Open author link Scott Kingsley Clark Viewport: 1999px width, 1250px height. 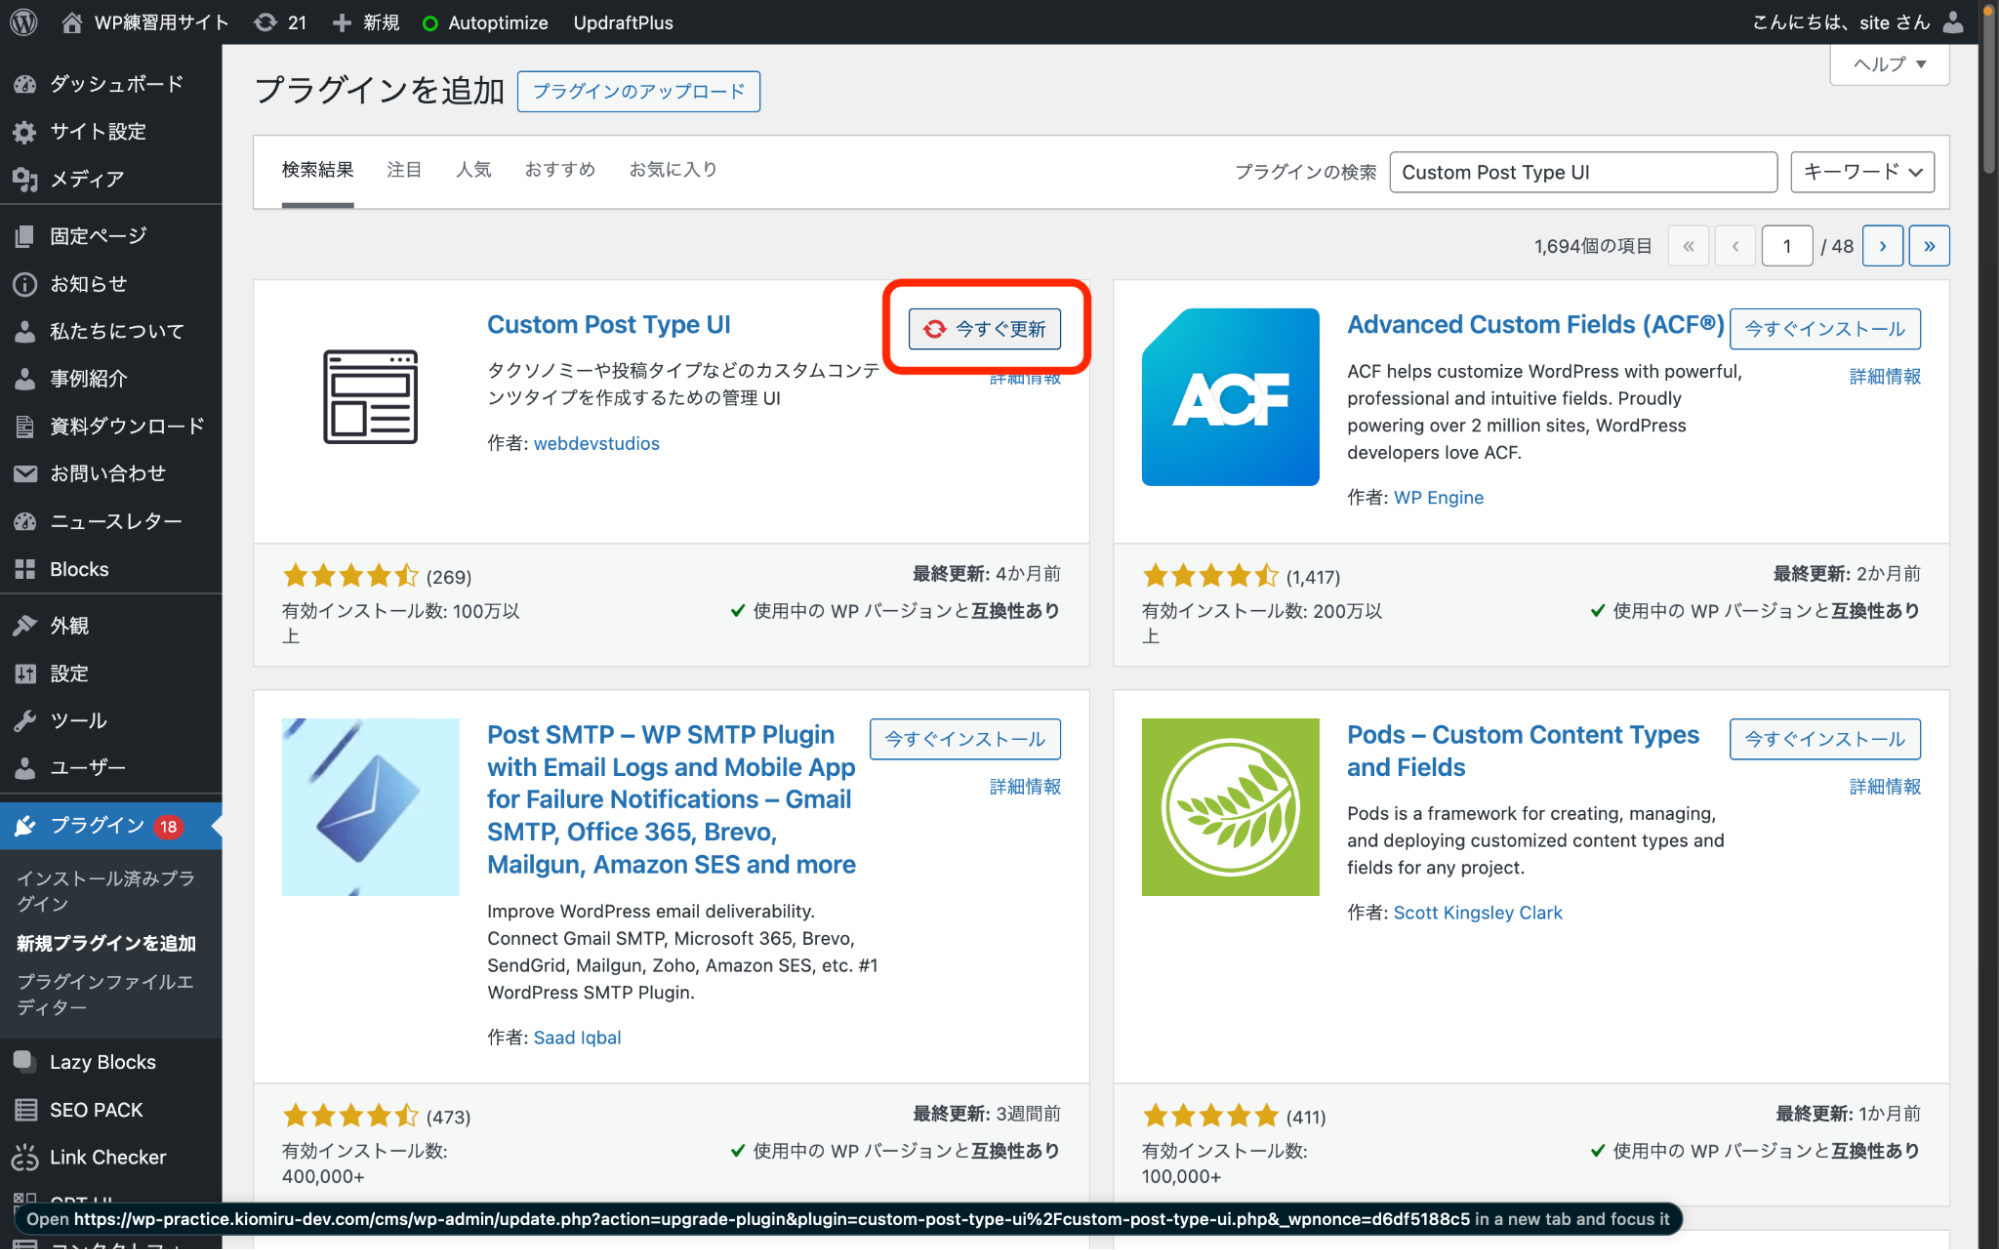pos(1477,913)
